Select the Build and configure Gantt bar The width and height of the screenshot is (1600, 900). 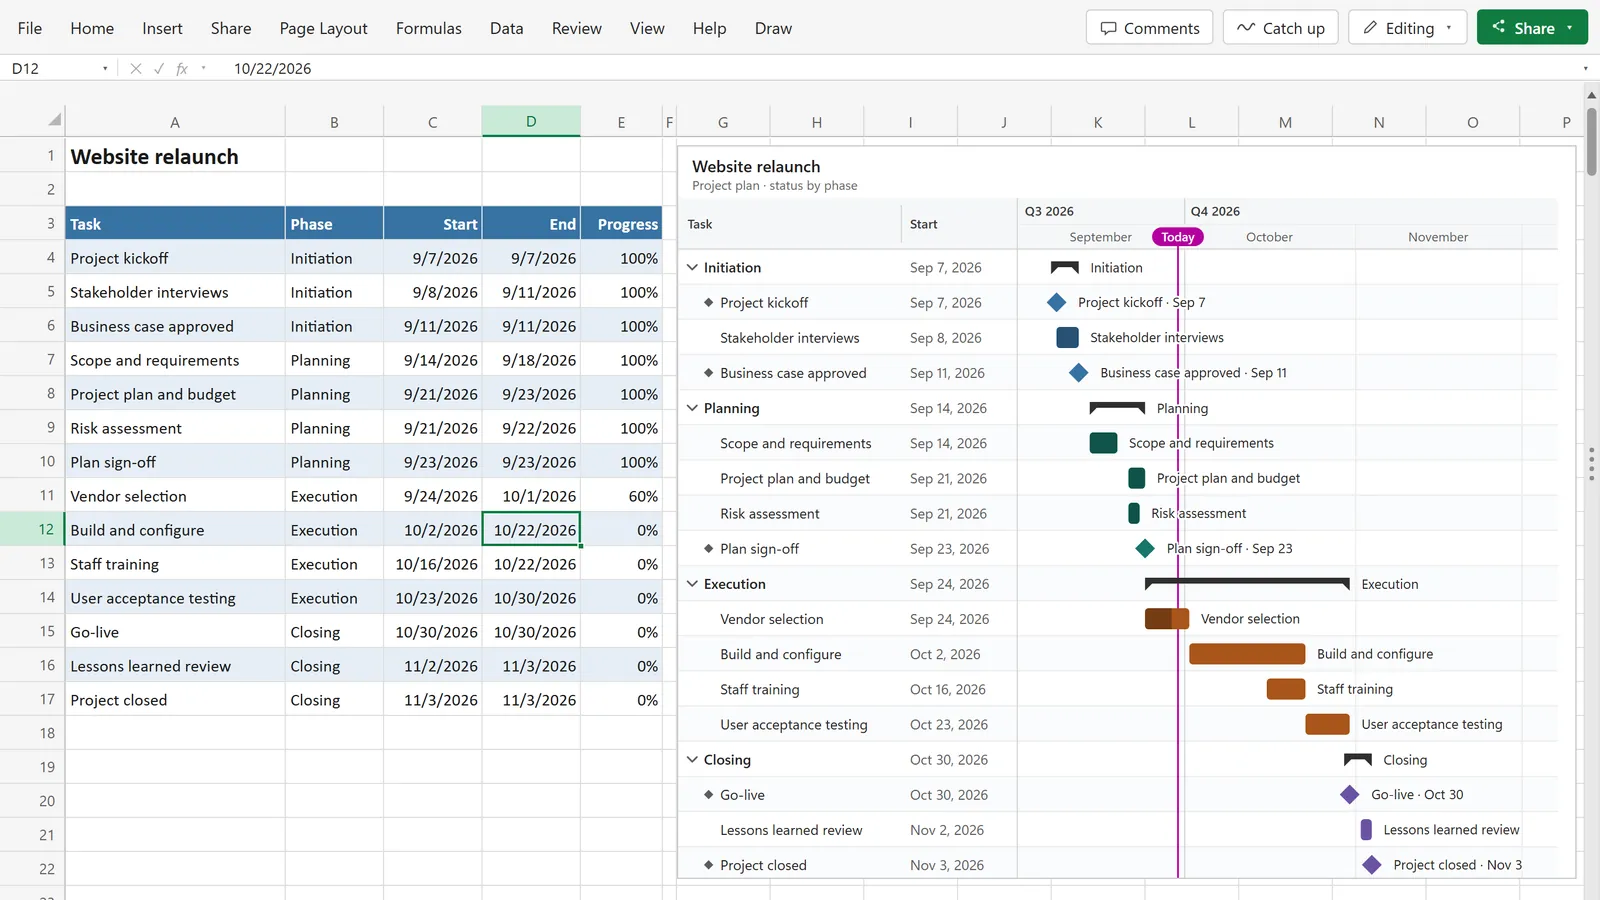(x=1247, y=654)
